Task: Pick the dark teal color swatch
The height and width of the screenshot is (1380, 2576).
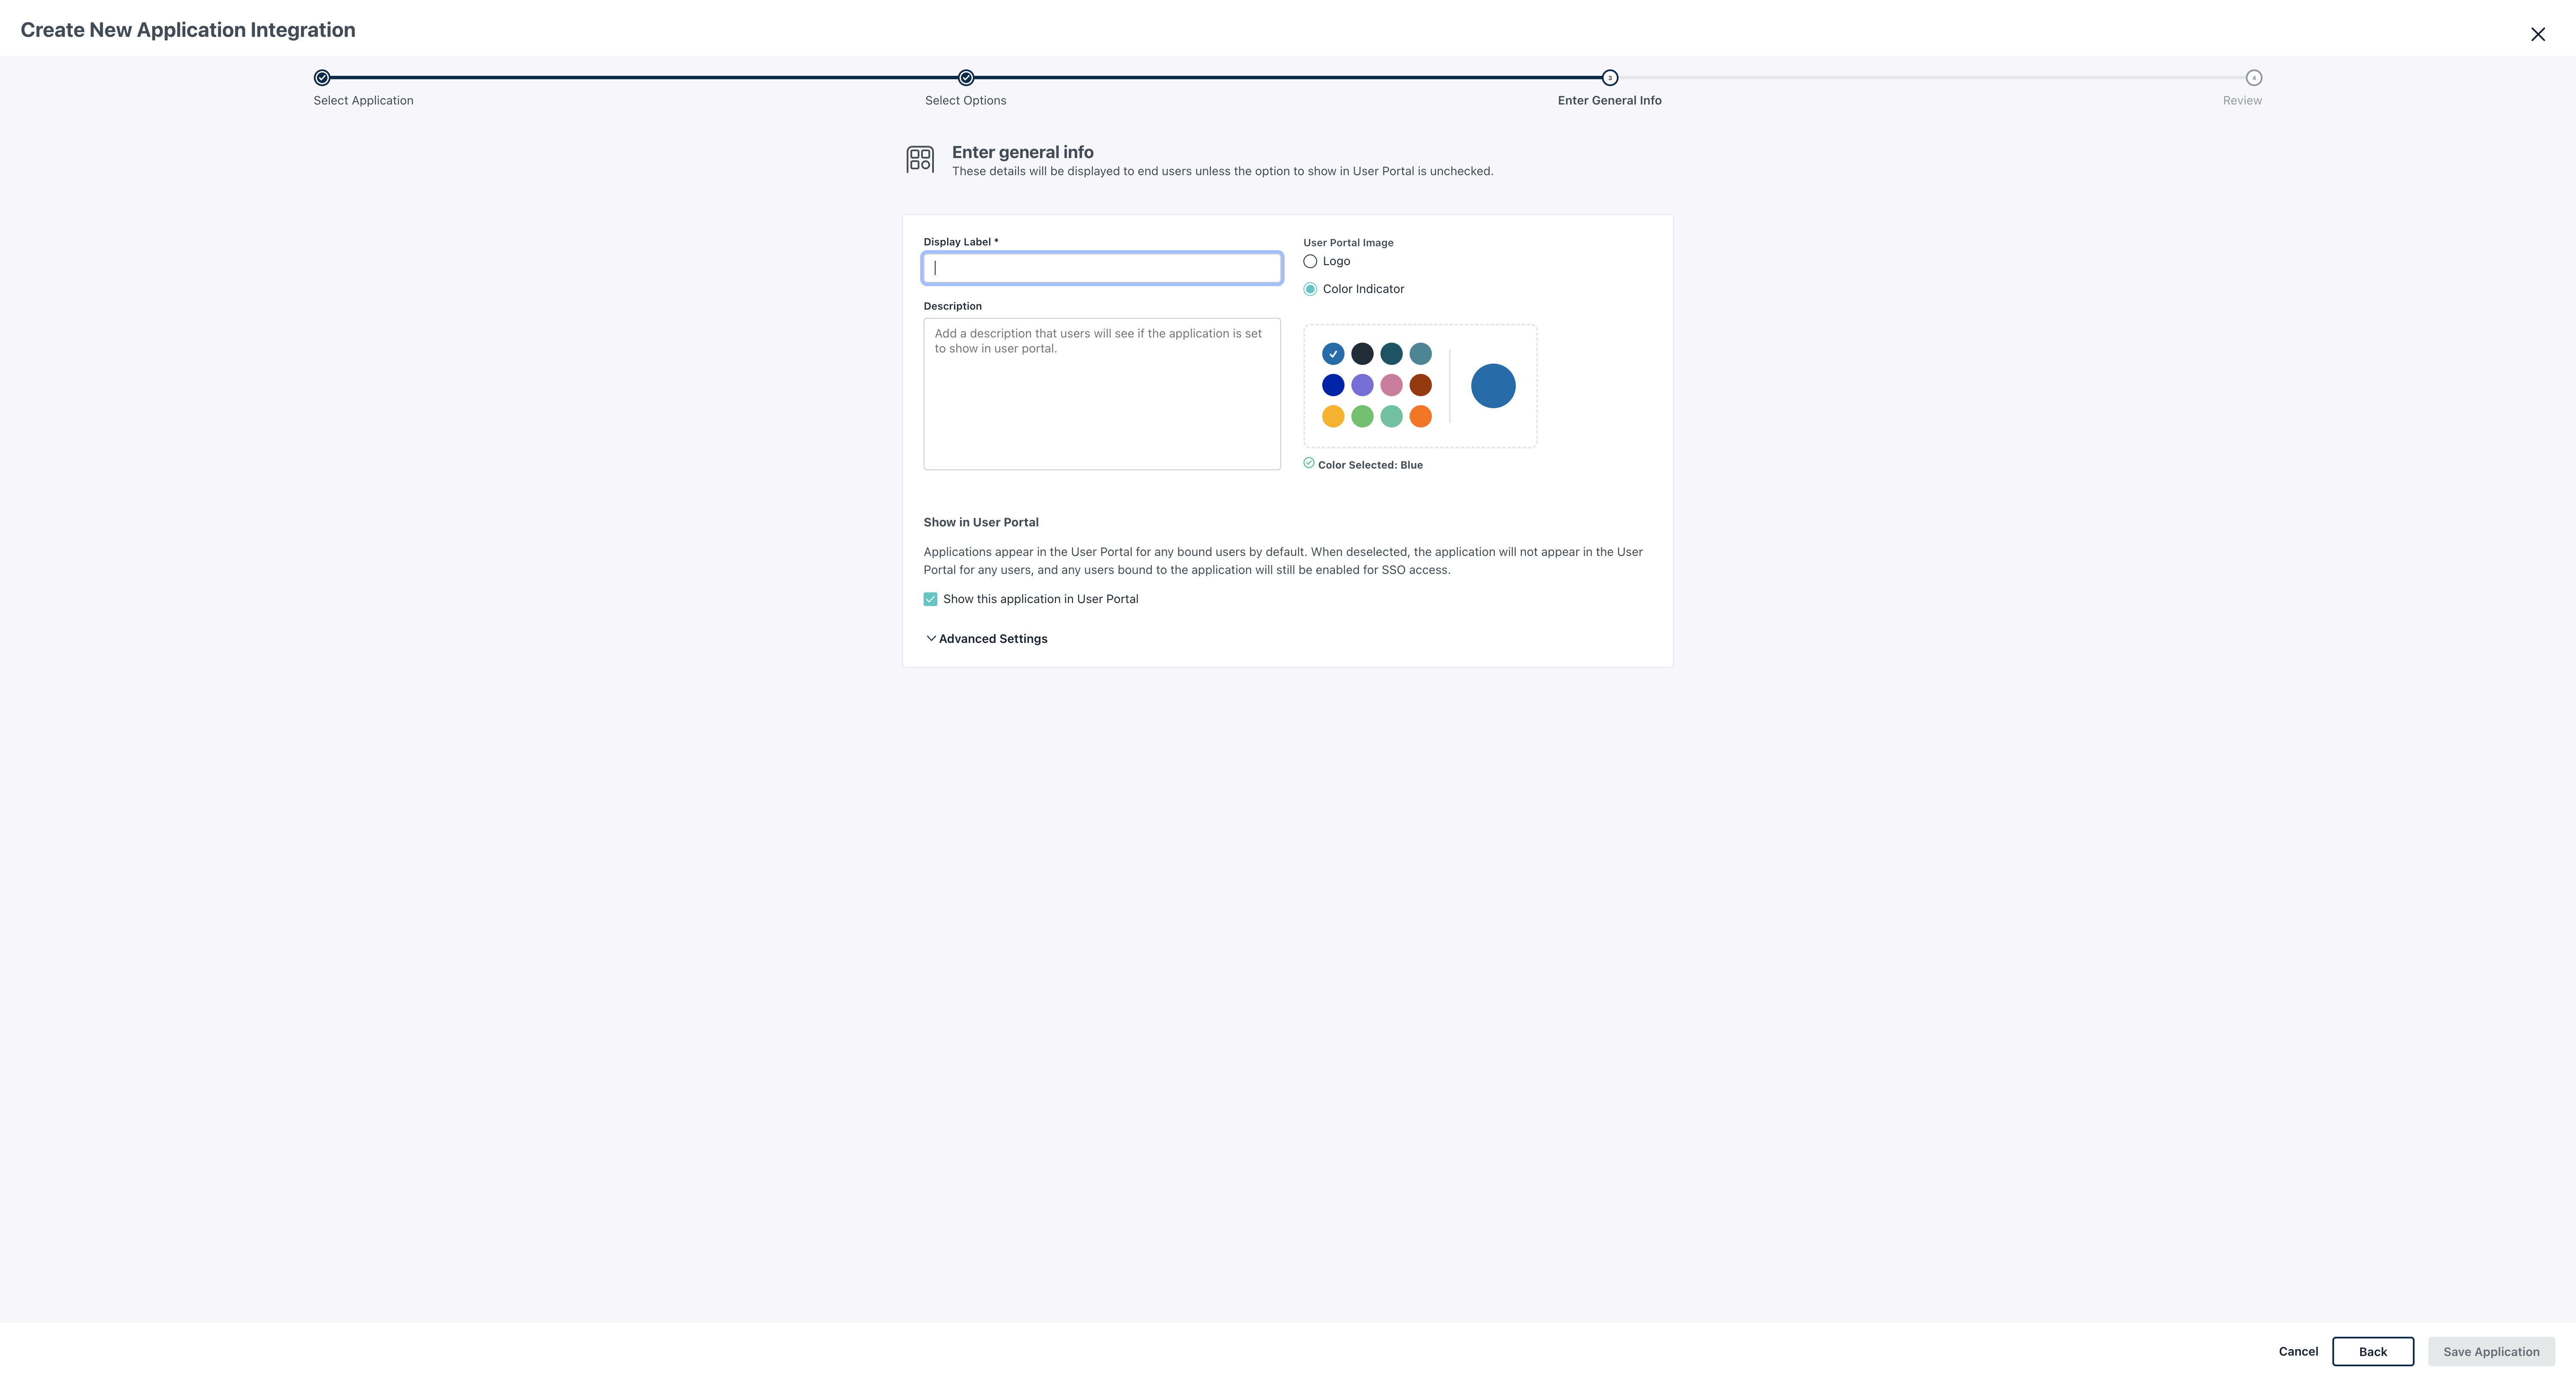Action: (x=1391, y=354)
